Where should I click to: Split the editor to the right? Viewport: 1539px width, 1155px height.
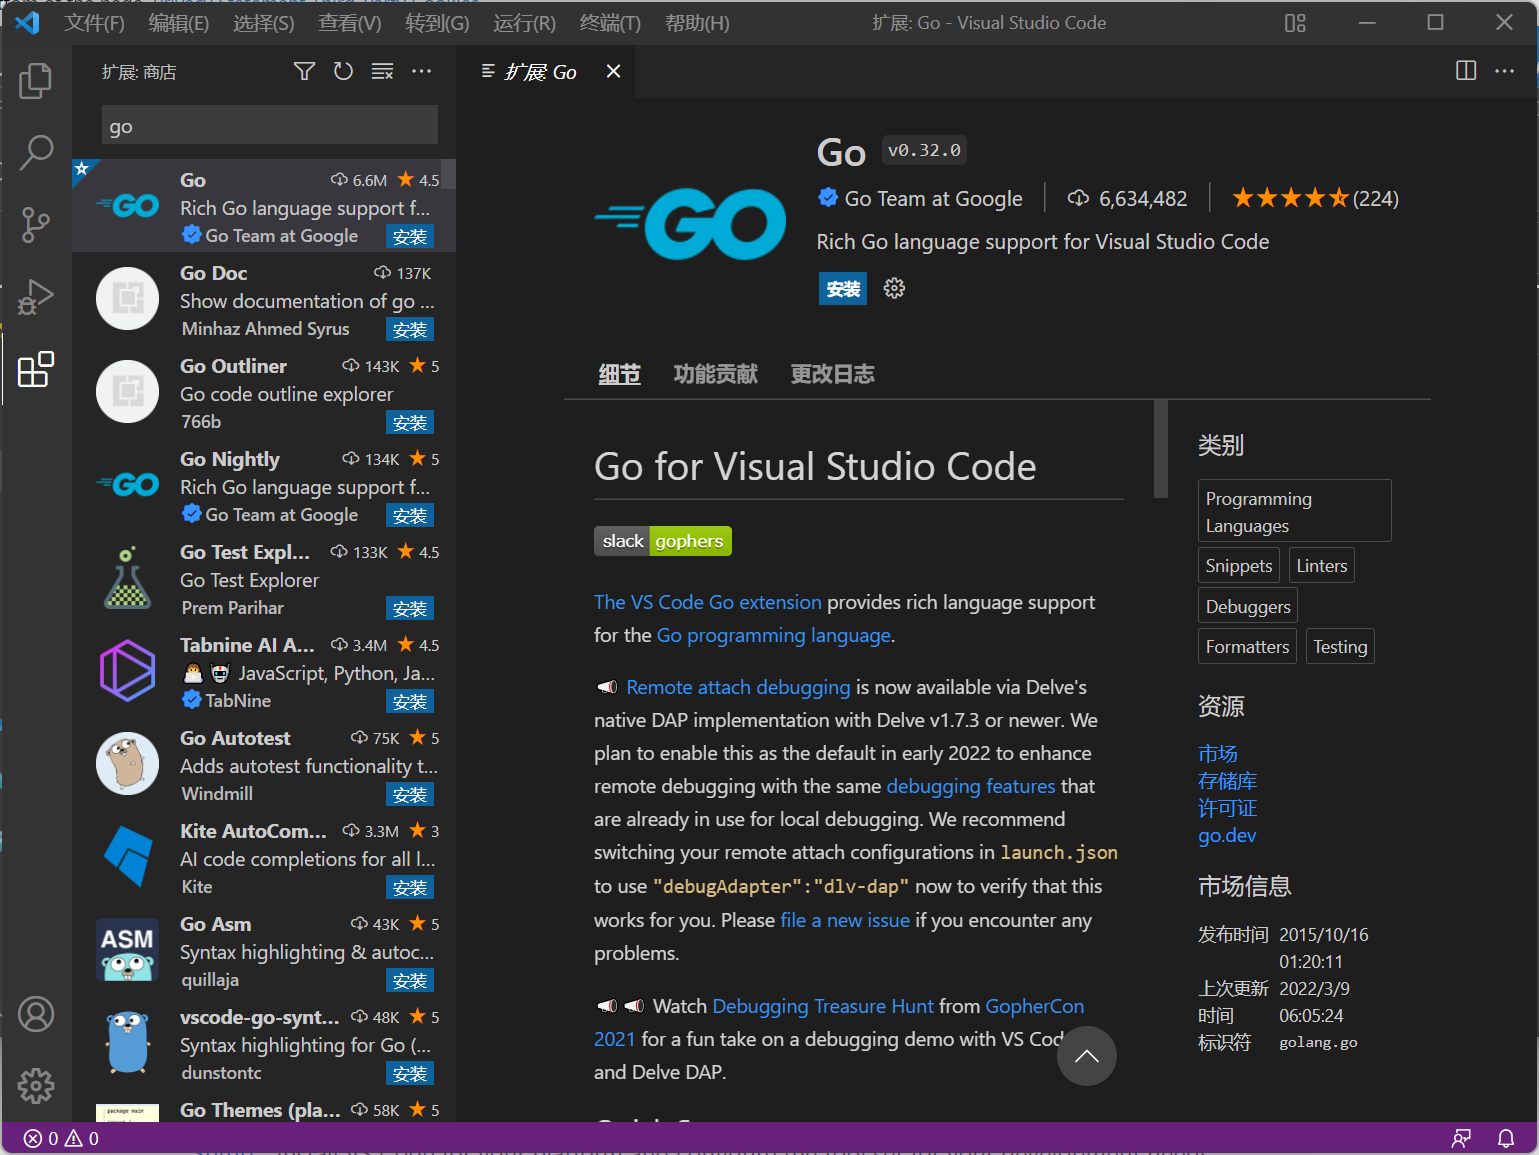click(1465, 71)
